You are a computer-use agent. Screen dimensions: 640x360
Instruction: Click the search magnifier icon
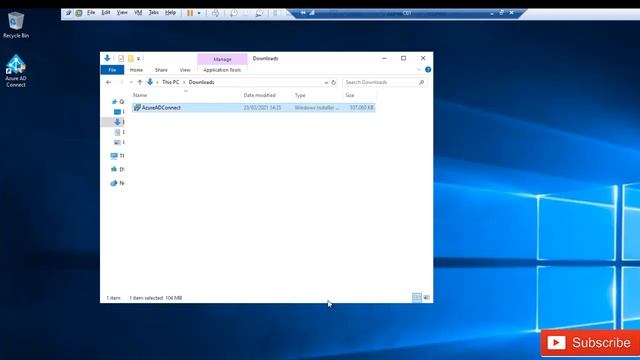point(422,82)
